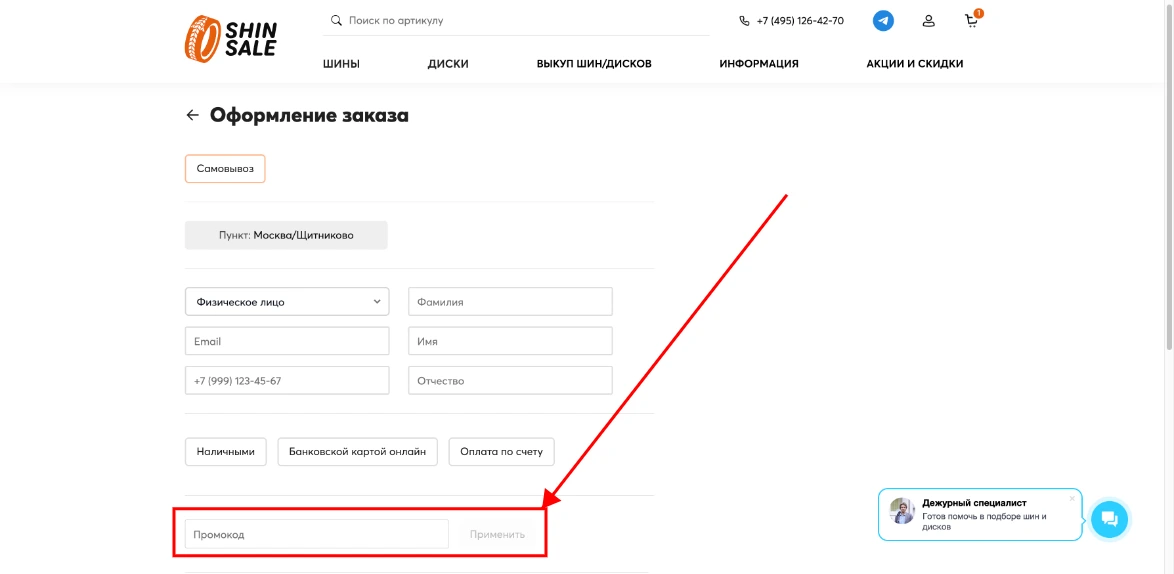Open the Telegram contact icon
This screenshot has height=574, width=1174.
883,21
